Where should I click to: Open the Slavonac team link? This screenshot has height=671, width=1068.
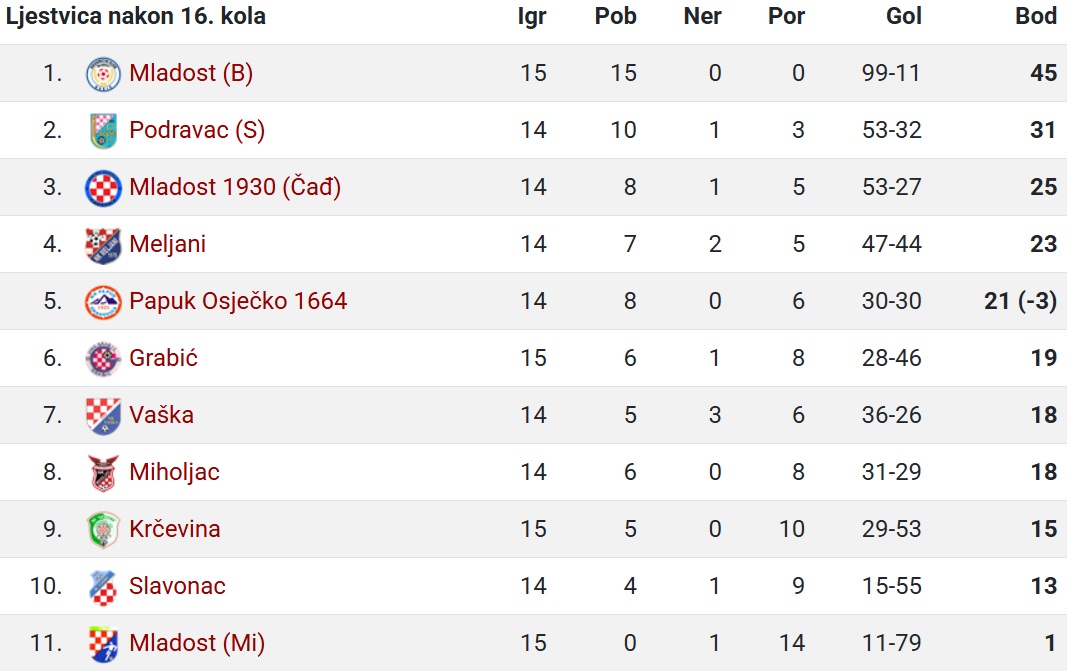coord(177,586)
